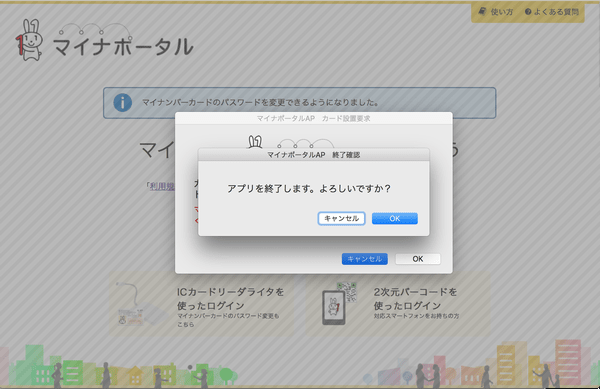Click OK in the カード設置要求 window
This screenshot has width=600, height=389.
pos(417,259)
